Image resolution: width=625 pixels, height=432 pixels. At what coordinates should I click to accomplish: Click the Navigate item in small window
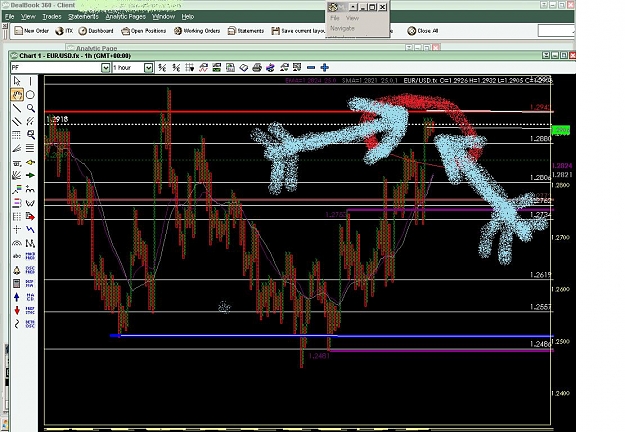tap(342, 28)
